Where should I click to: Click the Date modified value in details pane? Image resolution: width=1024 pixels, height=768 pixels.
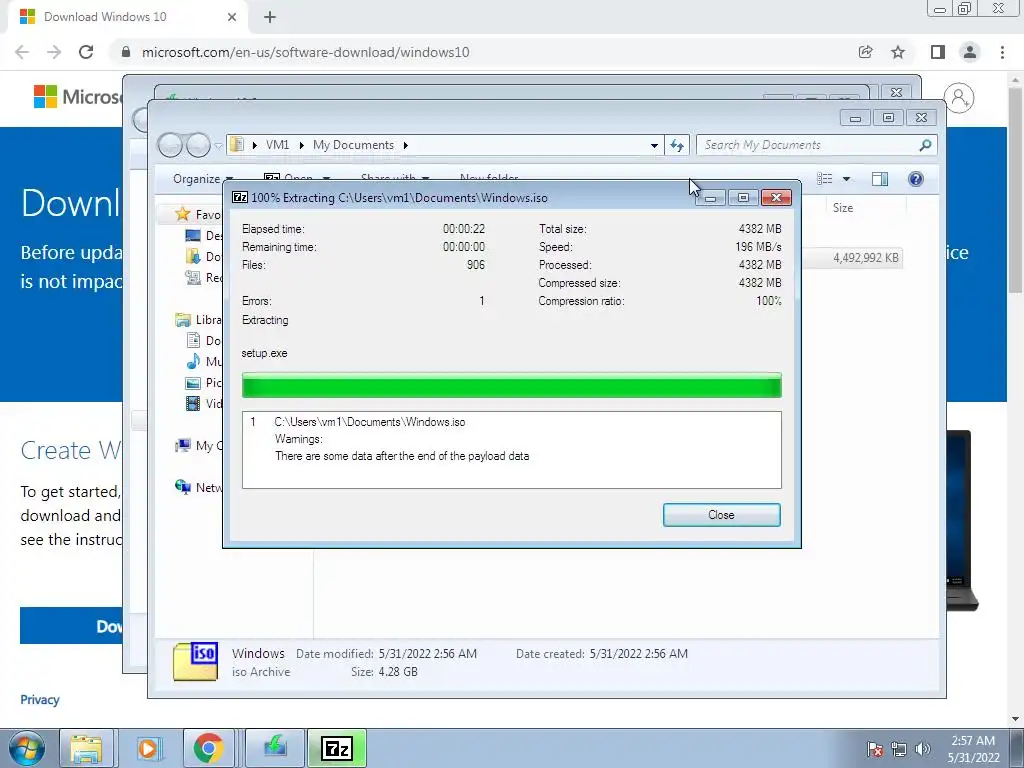point(428,654)
